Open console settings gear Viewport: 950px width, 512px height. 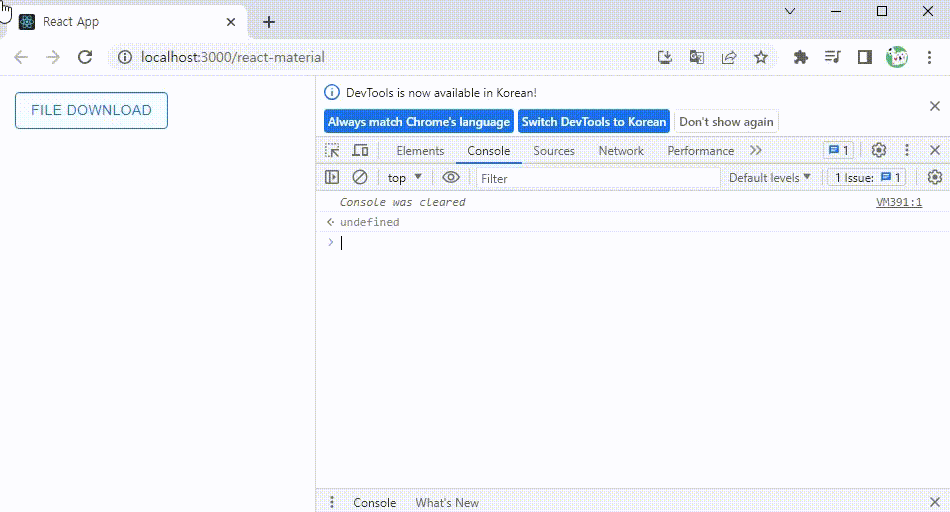tap(935, 177)
